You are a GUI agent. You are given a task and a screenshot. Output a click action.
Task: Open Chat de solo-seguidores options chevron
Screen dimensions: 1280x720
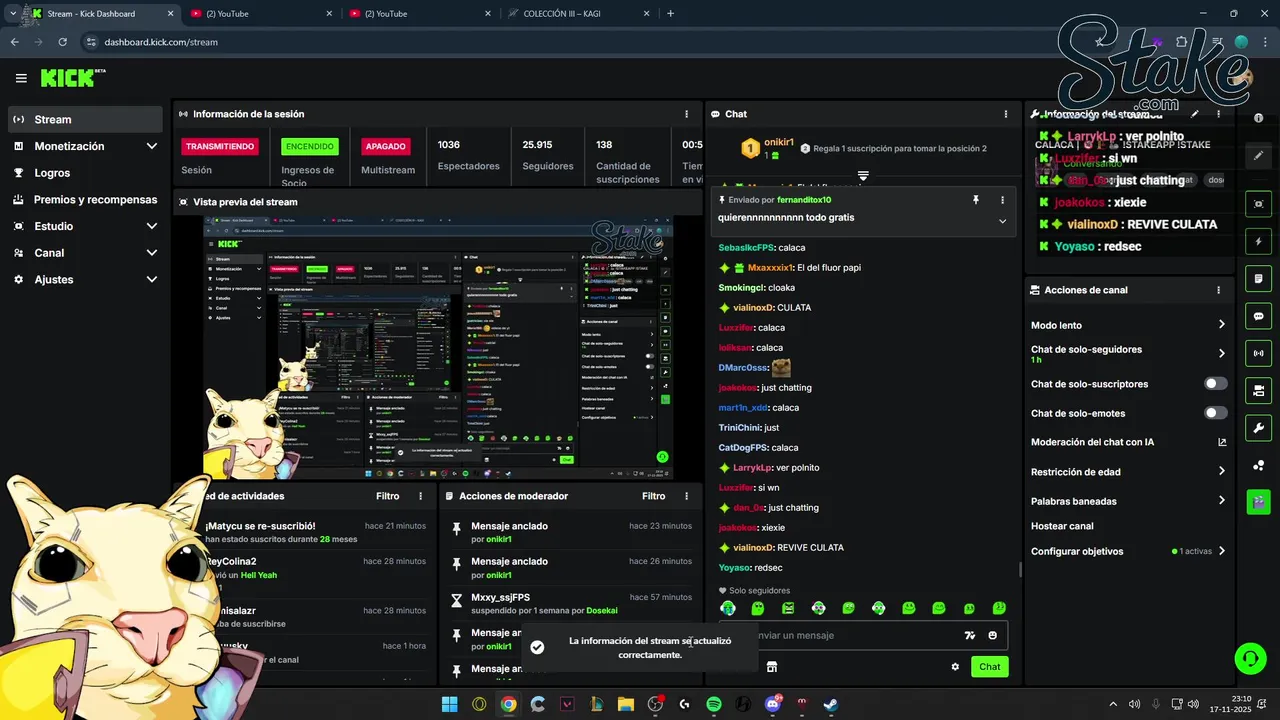1221,353
